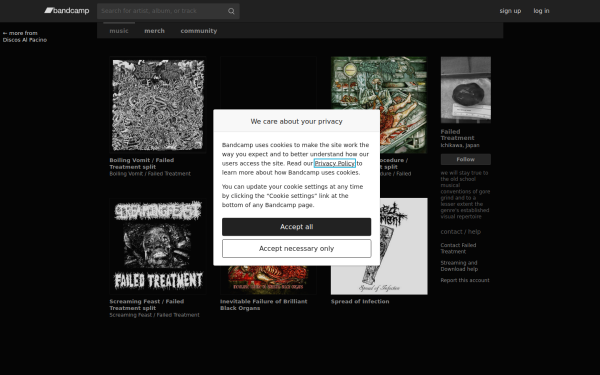The image size is (600, 375).
Task: Open Boiling Vomit / Failed Treatment split title
Action: (x=142, y=163)
